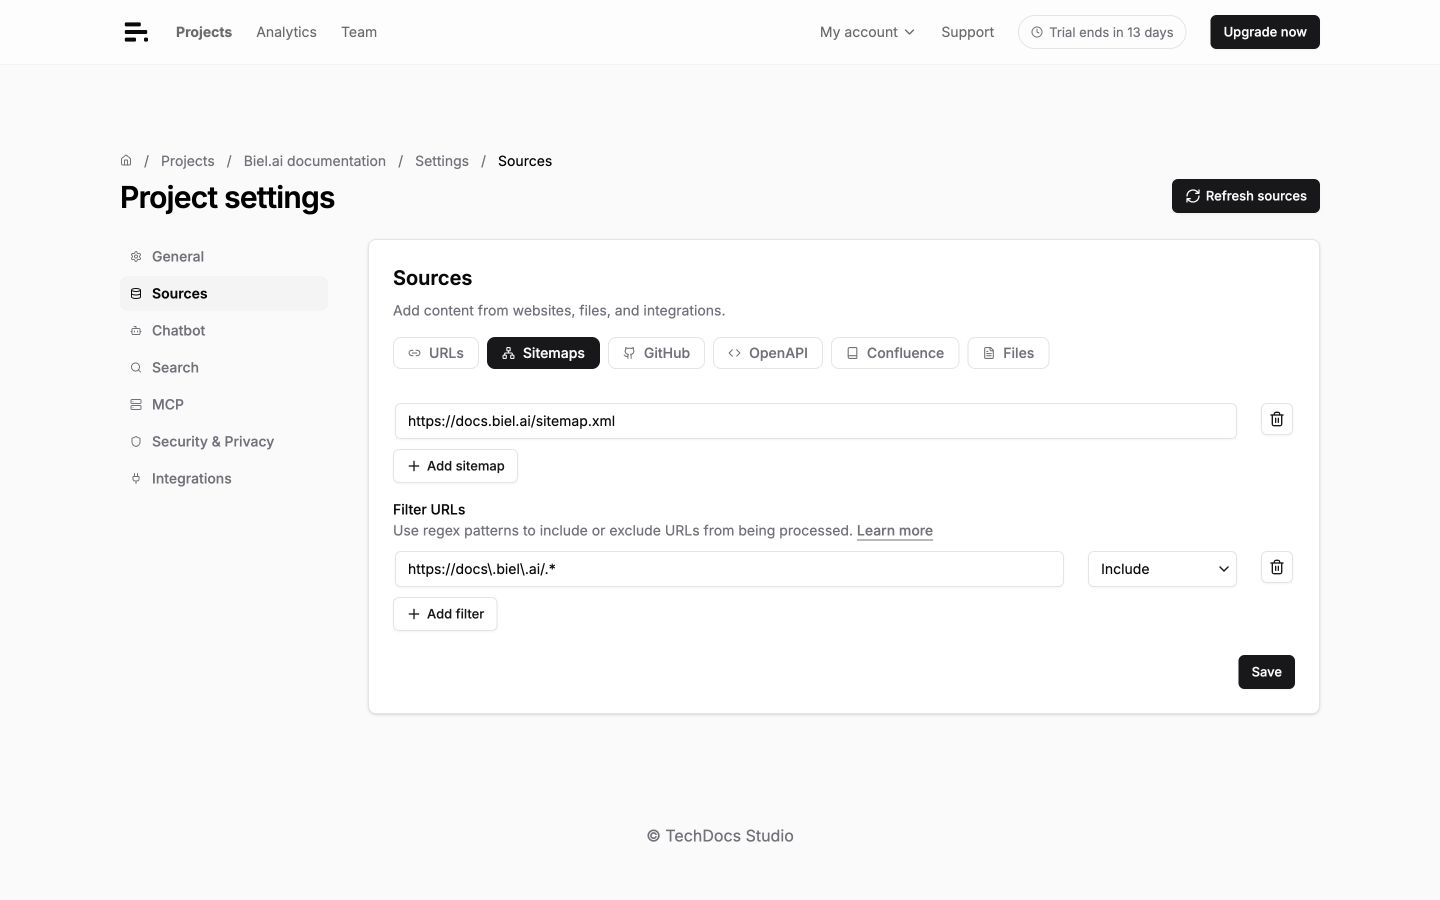Focus the sitemap URL input field
This screenshot has height=900, width=1440.
(815, 421)
